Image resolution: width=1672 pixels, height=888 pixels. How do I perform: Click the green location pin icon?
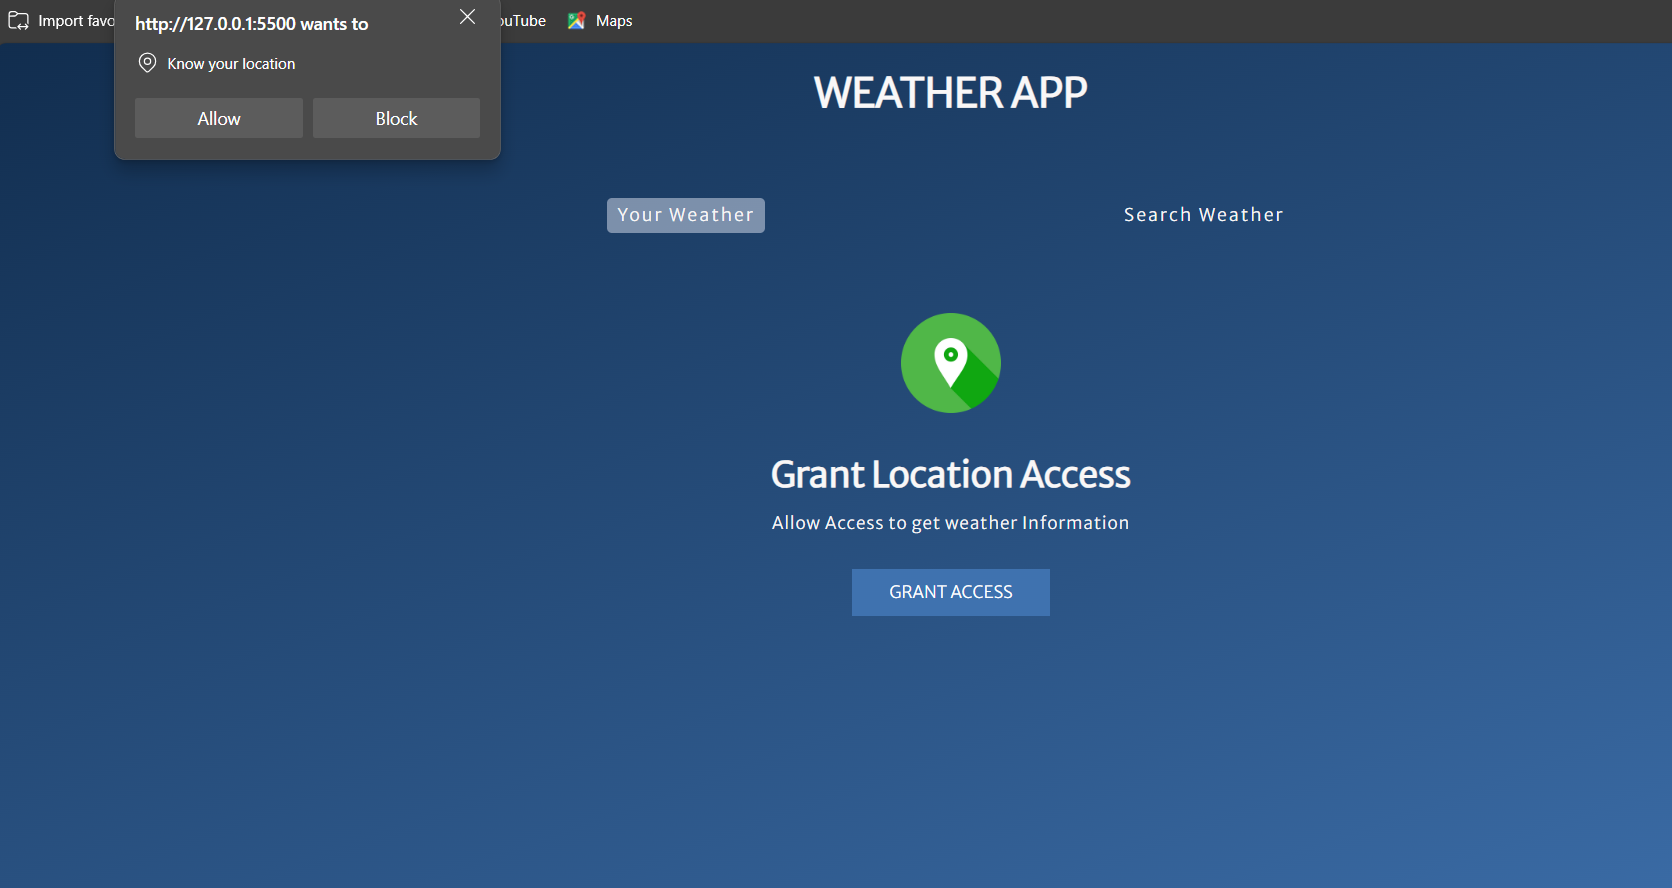coord(950,363)
